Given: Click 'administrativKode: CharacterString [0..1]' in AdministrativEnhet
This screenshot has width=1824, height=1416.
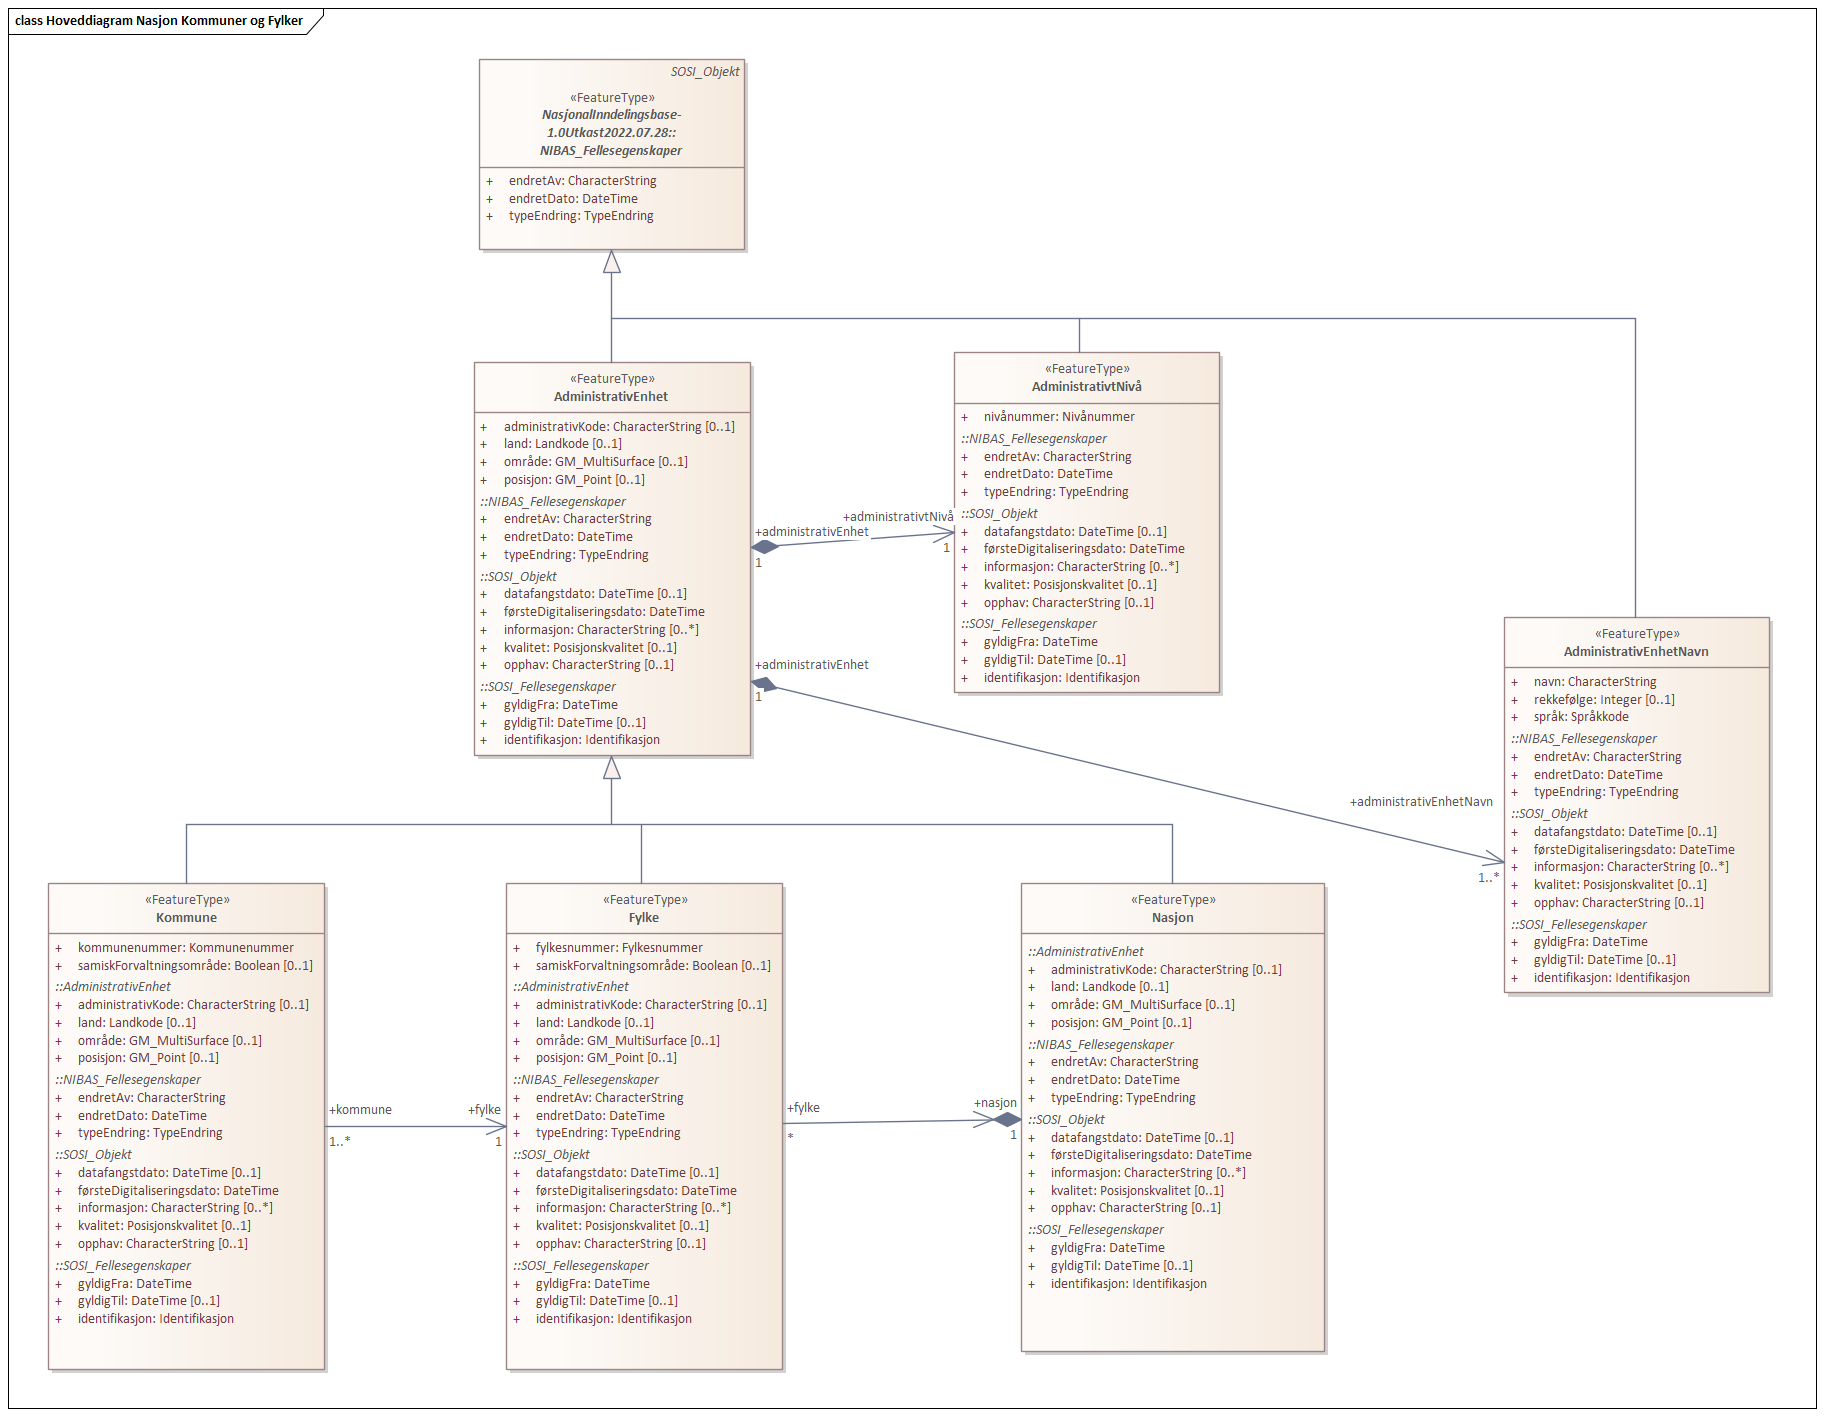Looking at the screenshot, I should (x=619, y=426).
